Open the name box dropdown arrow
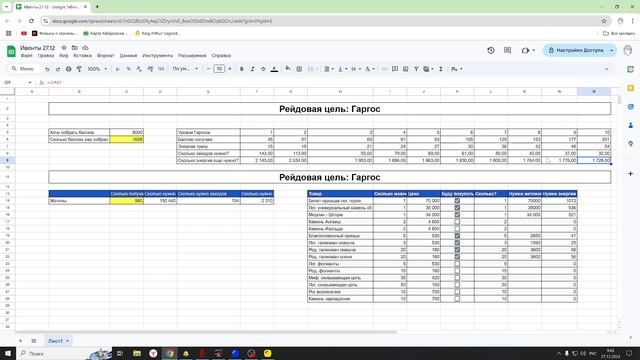 tap(30, 83)
